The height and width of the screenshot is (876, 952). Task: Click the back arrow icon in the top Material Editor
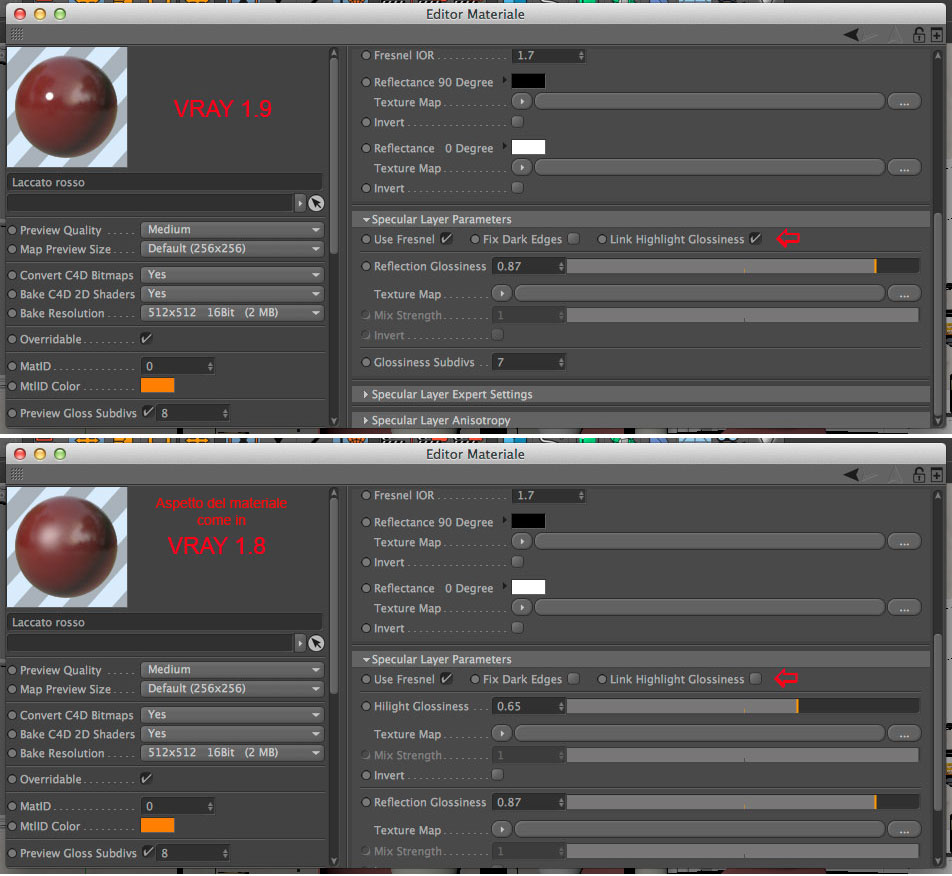click(x=851, y=35)
